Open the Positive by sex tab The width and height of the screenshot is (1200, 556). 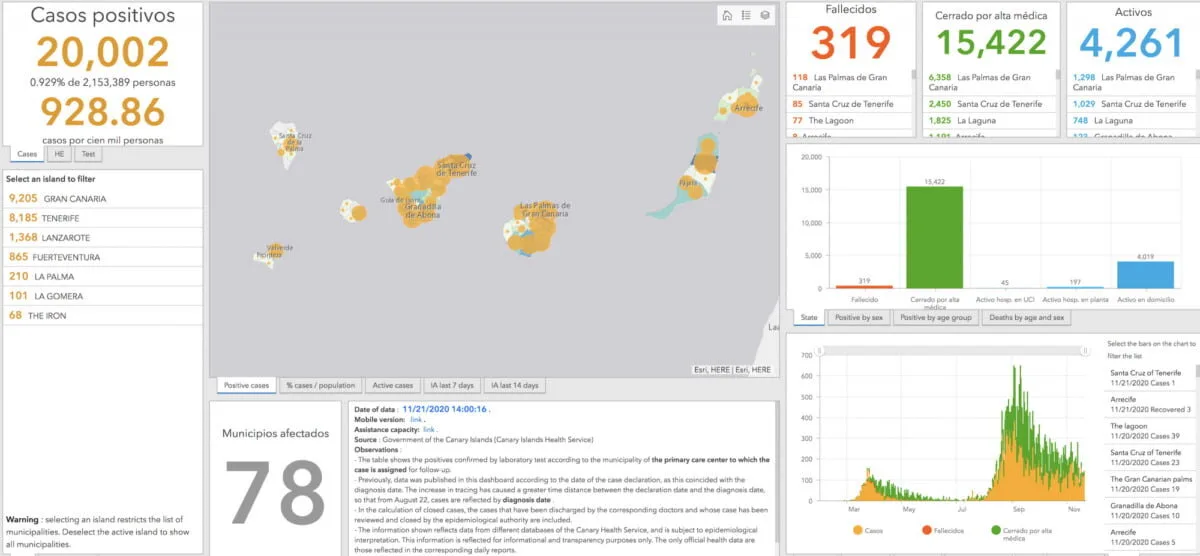pyautogui.click(x=858, y=318)
